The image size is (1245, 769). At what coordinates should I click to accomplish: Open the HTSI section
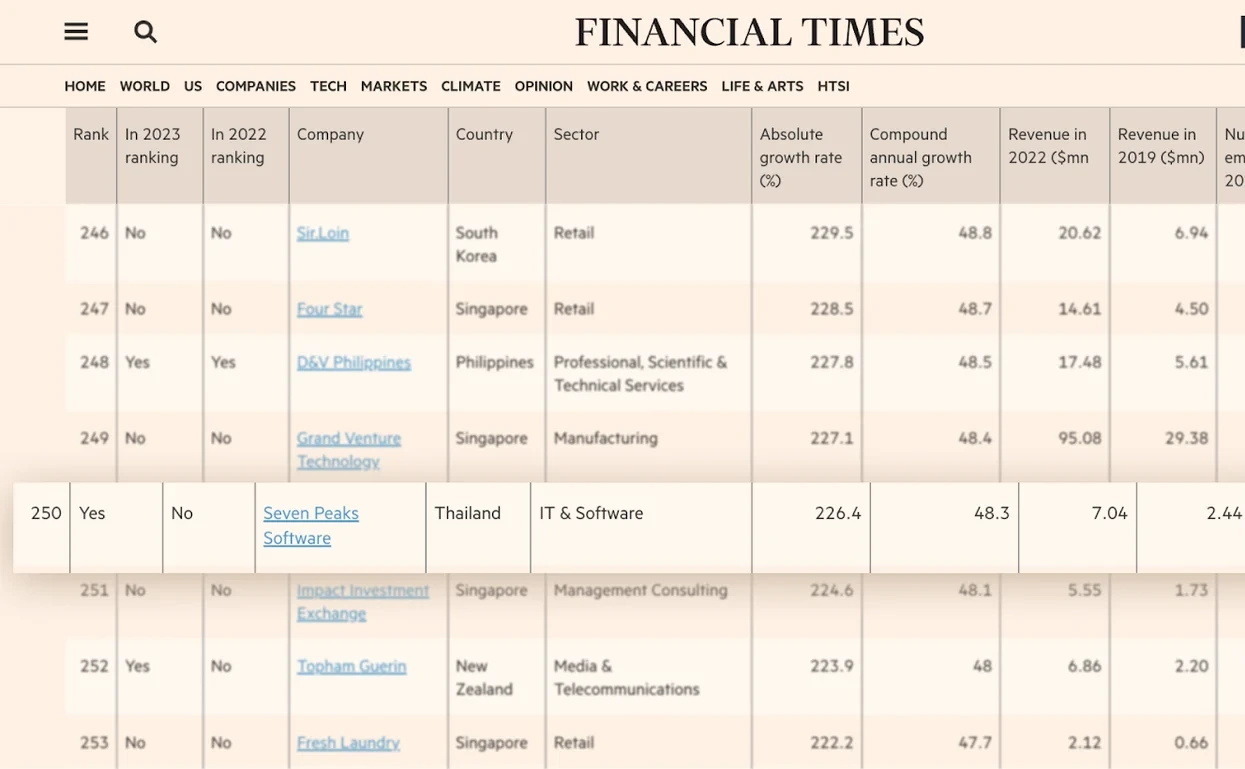833,86
